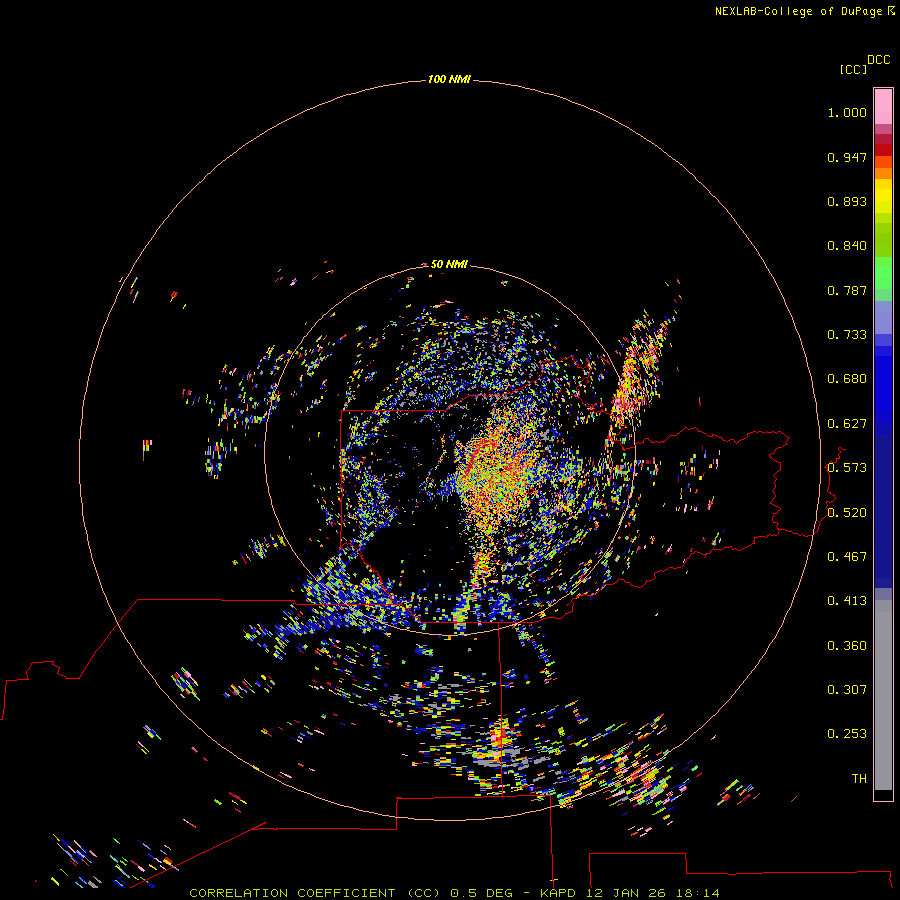Image resolution: width=900 pixels, height=900 pixels.
Task: Click the 0.893 legend value
Action: [x=847, y=201]
